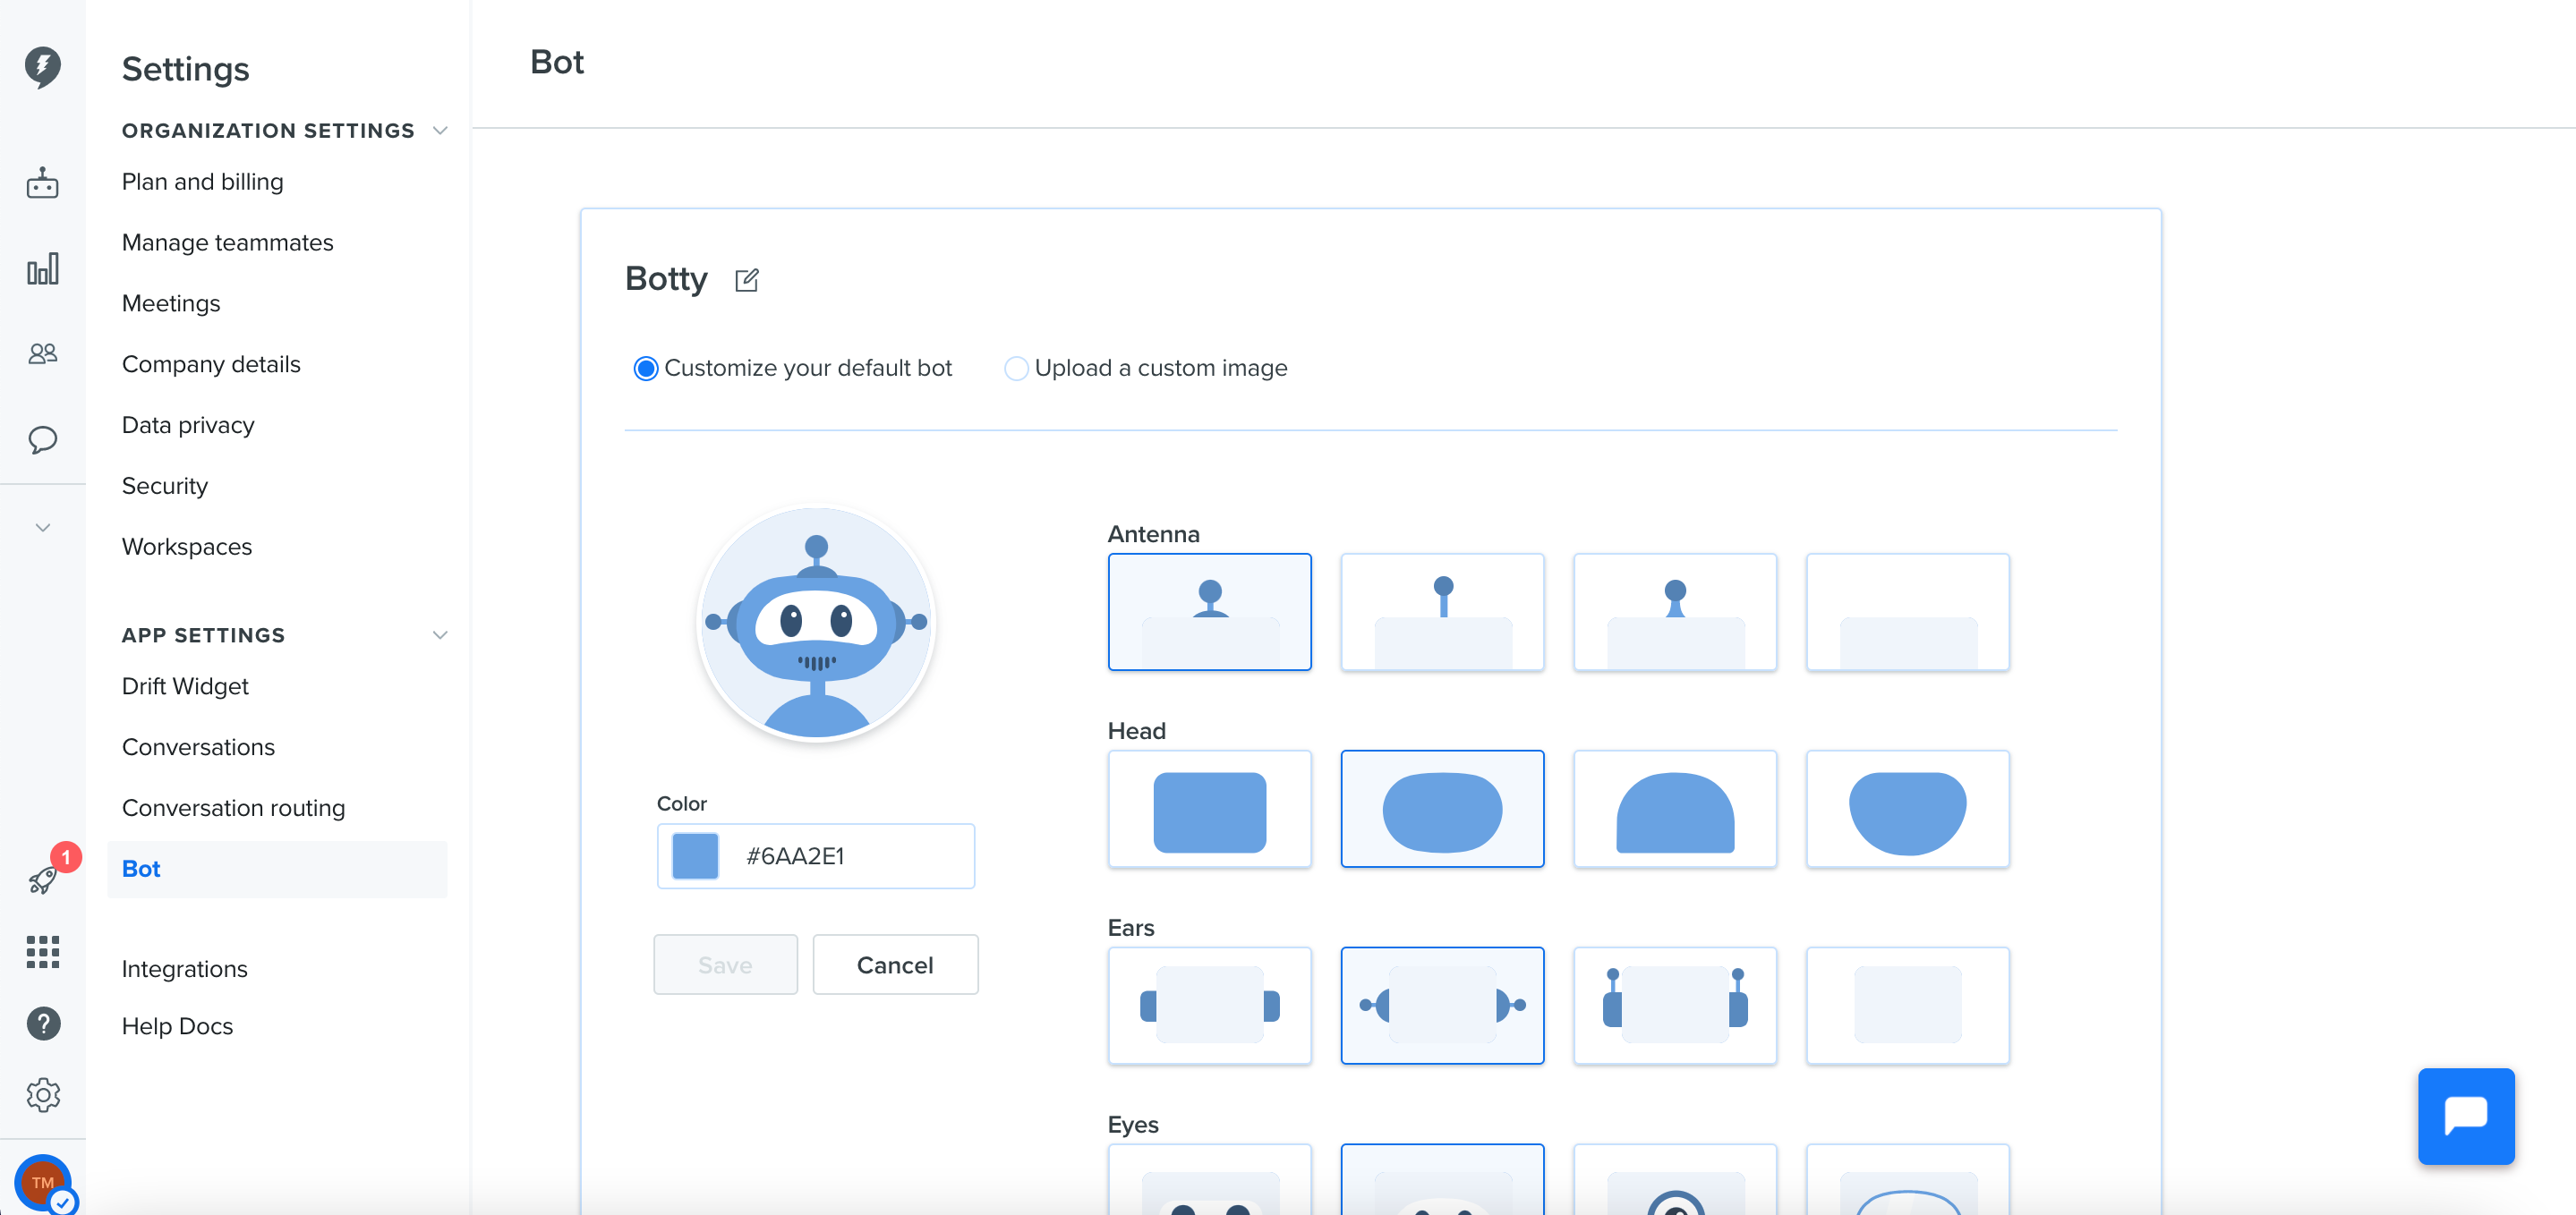The image size is (2576, 1215).
Task: Select the no-antenna option
Action: click(x=1907, y=612)
